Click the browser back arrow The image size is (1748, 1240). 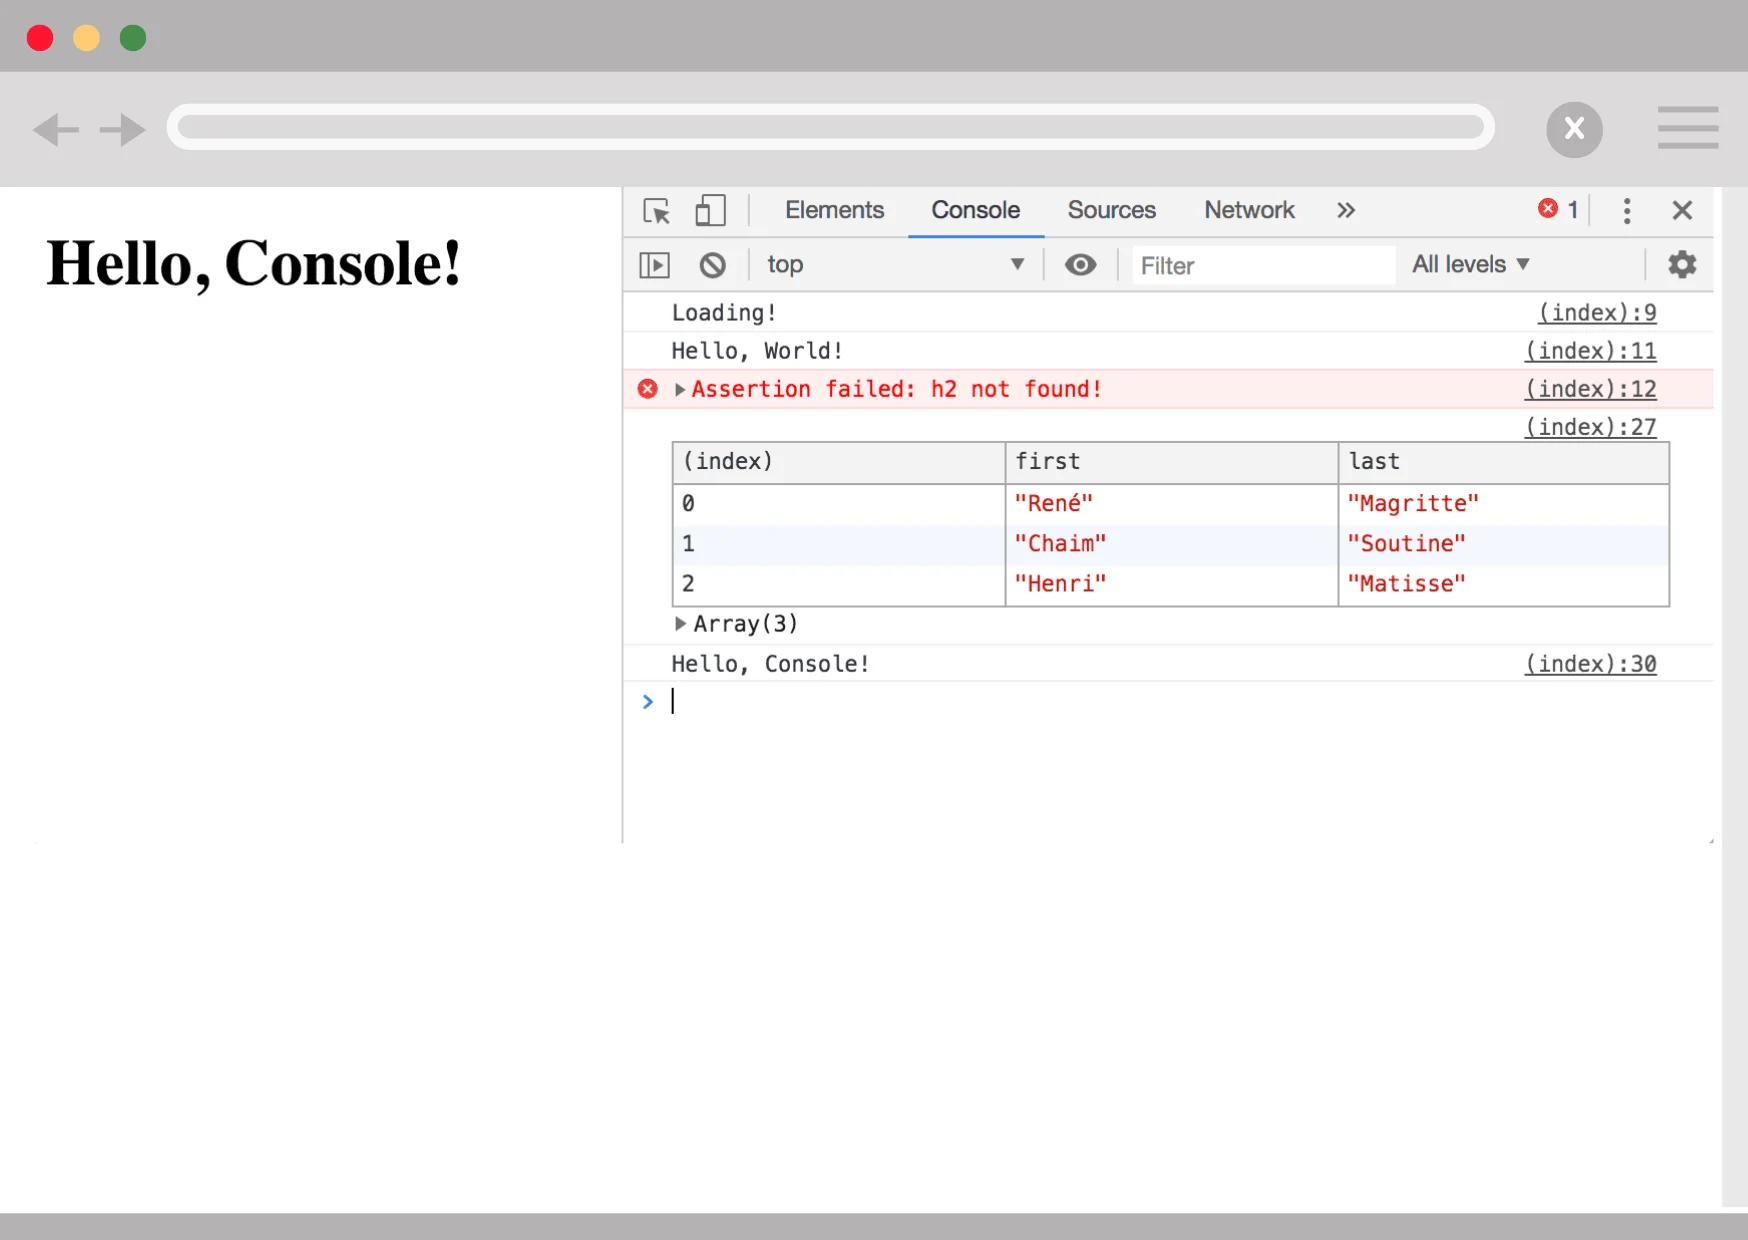tap(56, 130)
